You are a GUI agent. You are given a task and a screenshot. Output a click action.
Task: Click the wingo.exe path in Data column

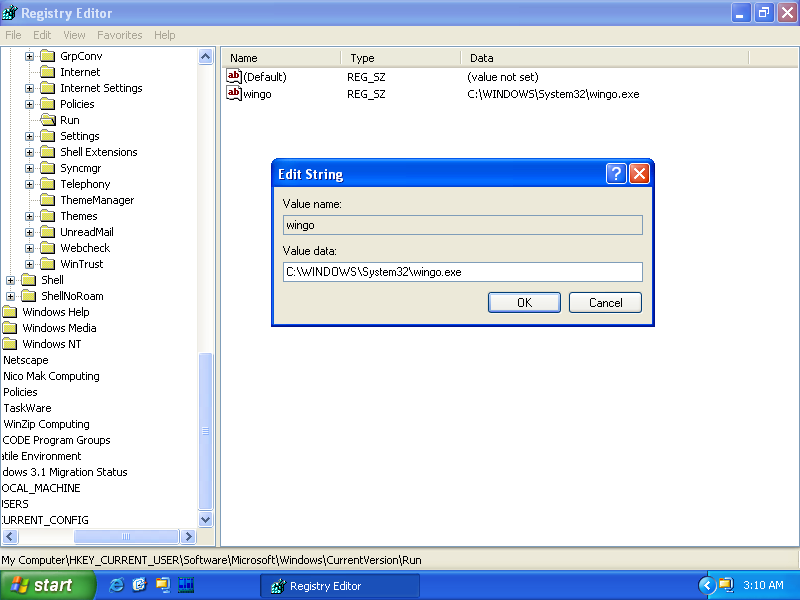point(553,94)
